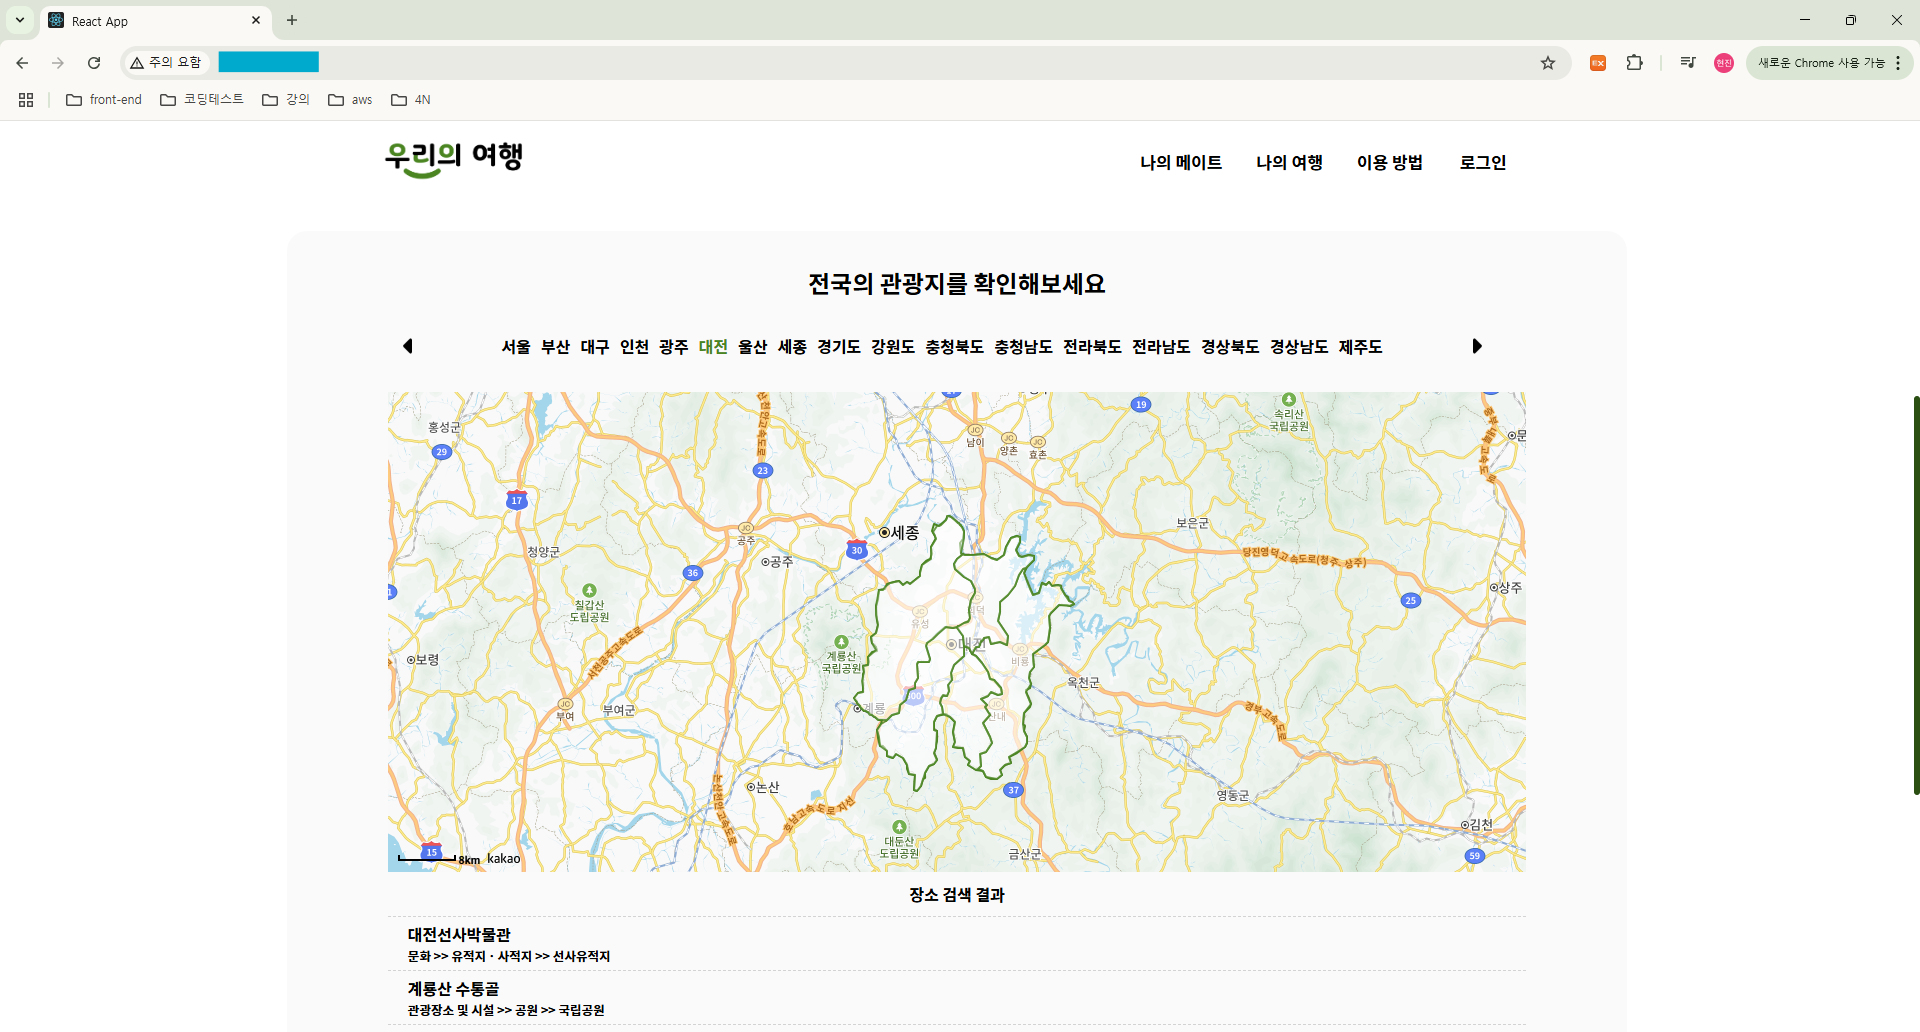Select the 제주도 region tab
Image resolution: width=1920 pixels, height=1032 pixels.
click(1361, 347)
